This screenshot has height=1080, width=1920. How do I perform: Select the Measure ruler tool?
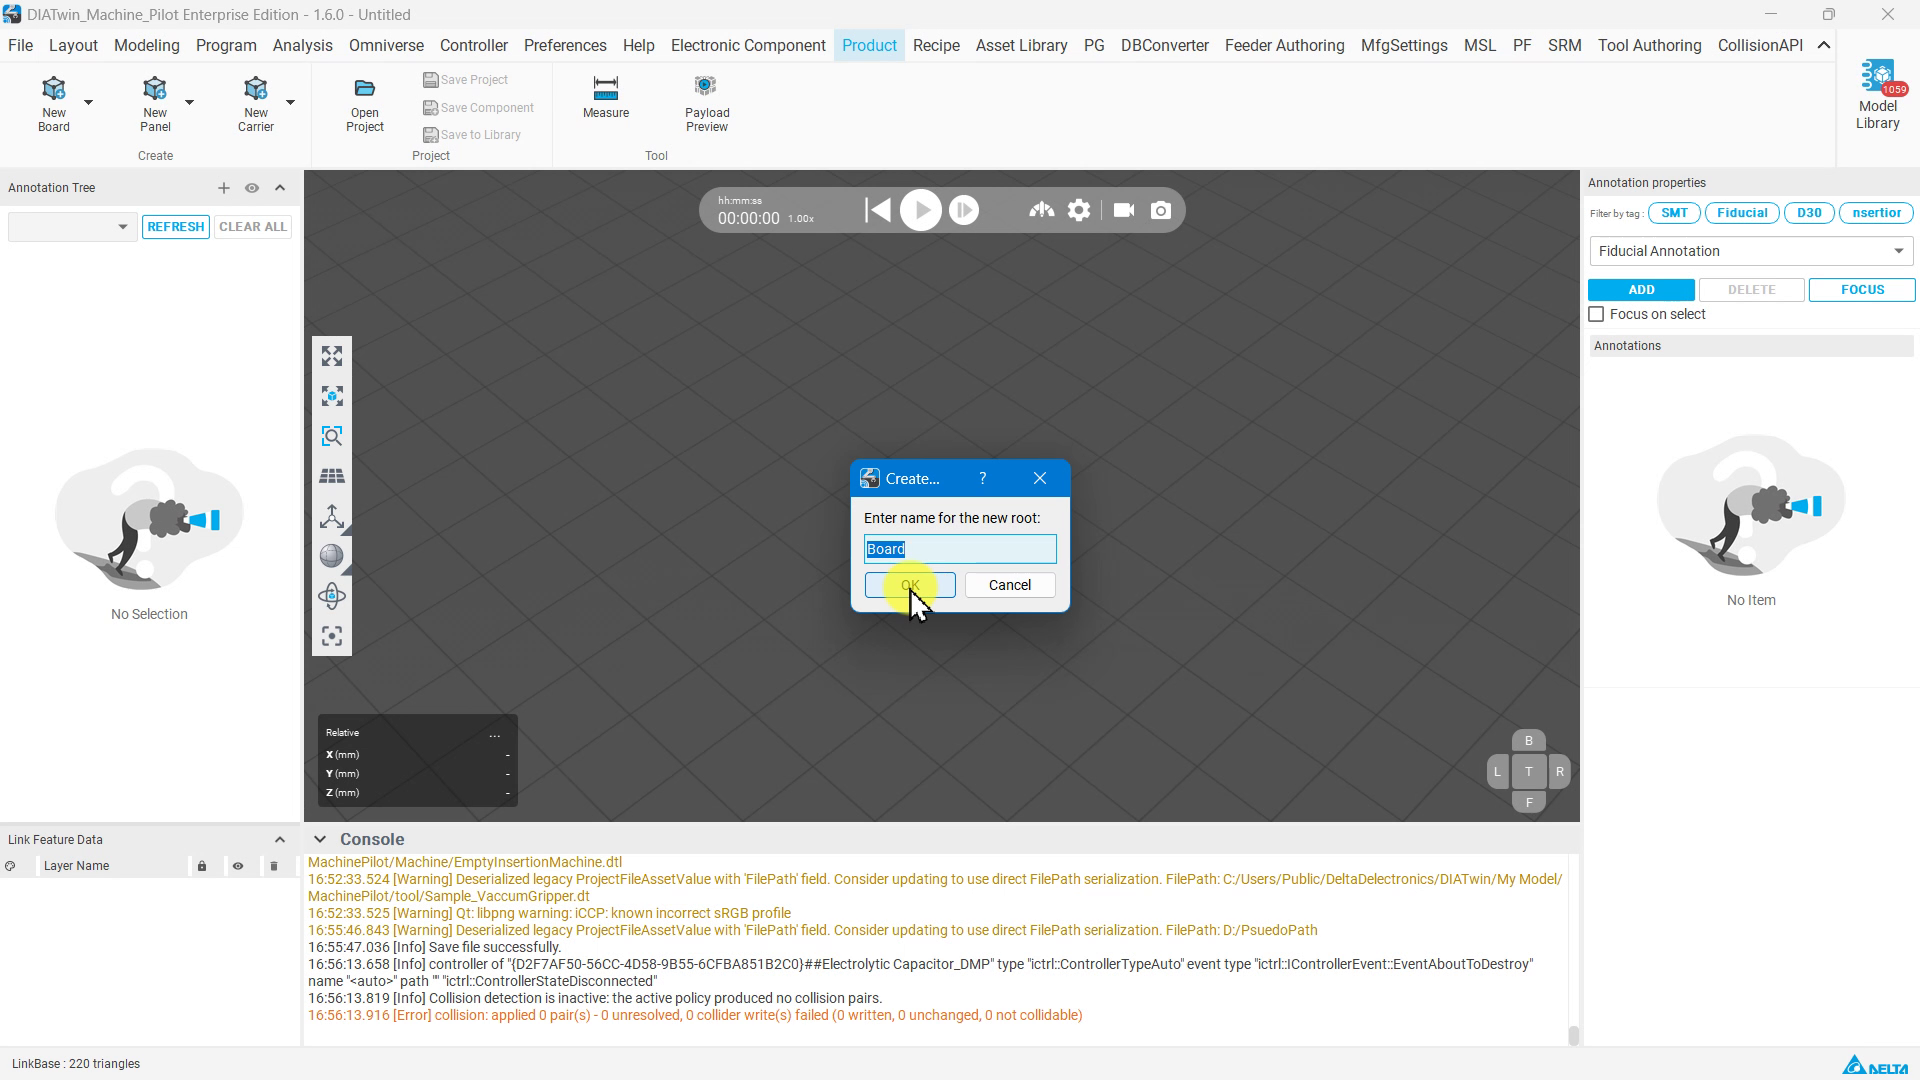pos(606,97)
